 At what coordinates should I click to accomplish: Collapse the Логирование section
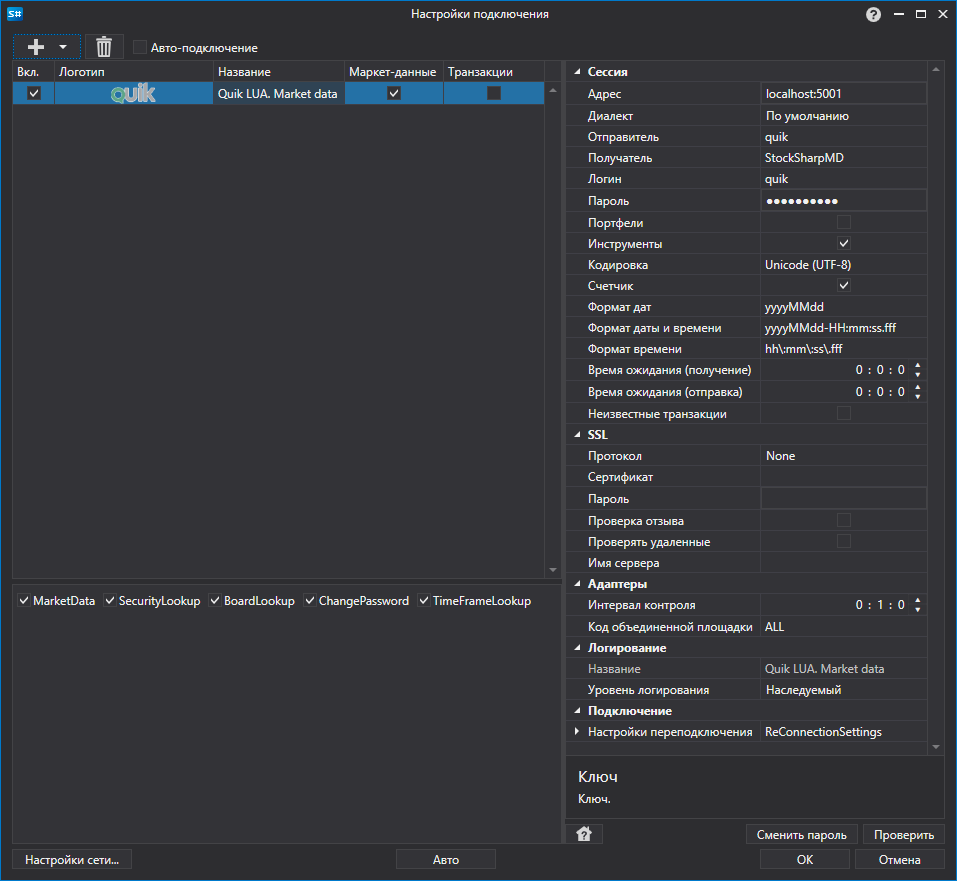click(x=577, y=648)
